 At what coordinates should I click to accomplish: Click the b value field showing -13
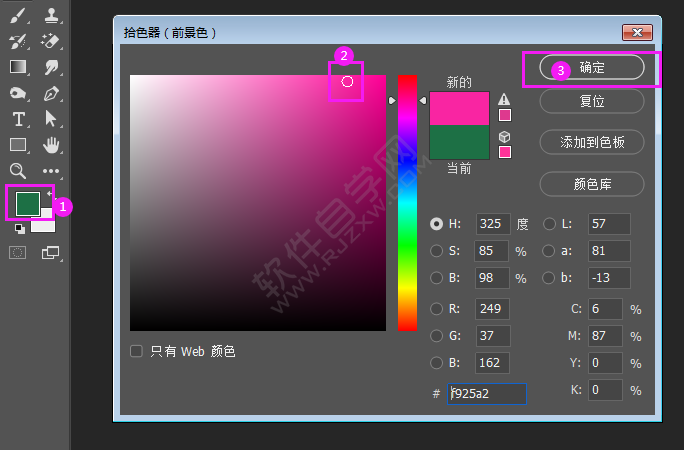tap(609, 278)
